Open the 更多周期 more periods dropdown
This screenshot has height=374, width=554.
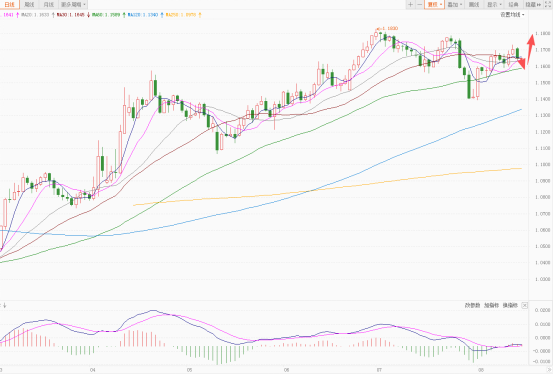coord(73,5)
